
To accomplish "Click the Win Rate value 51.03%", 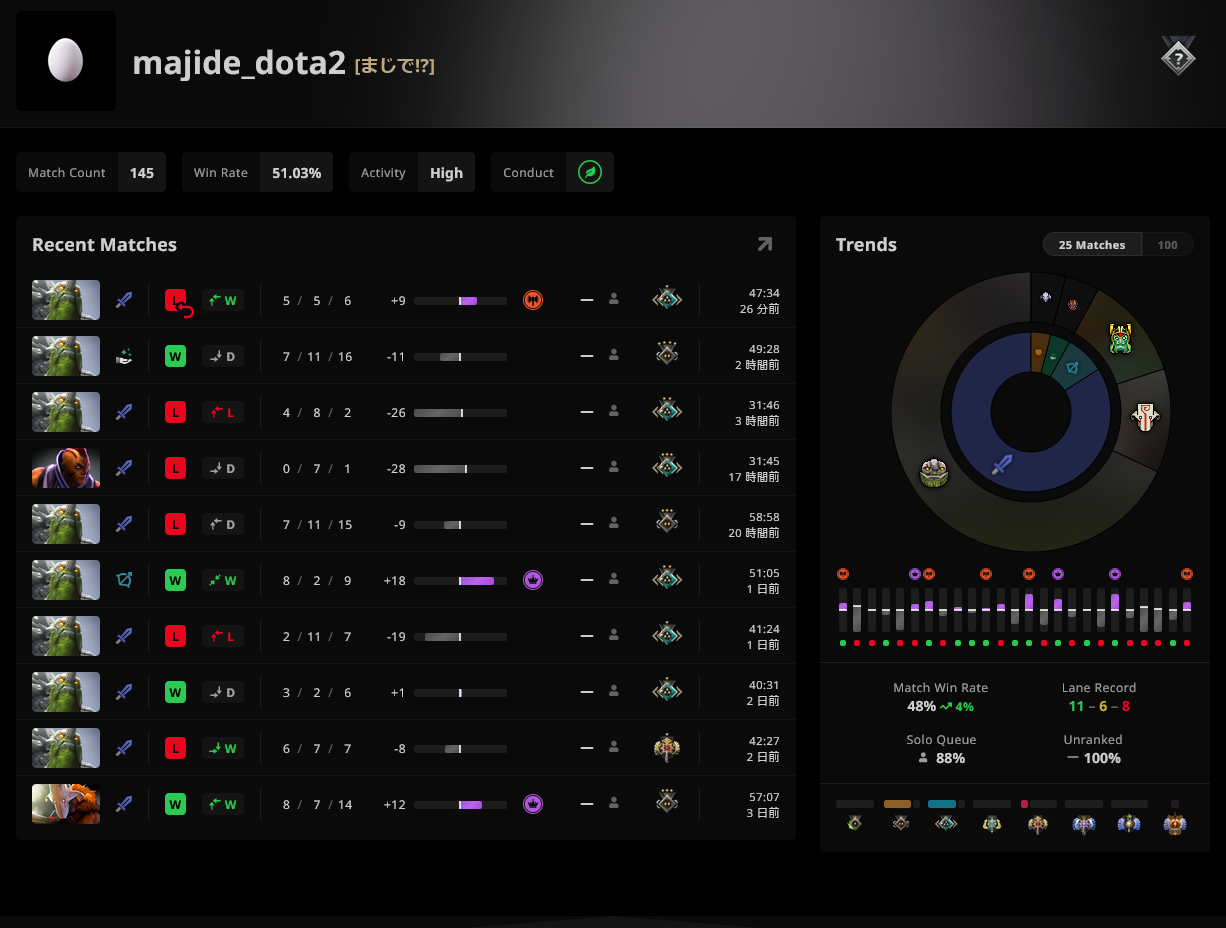I will 296,173.
